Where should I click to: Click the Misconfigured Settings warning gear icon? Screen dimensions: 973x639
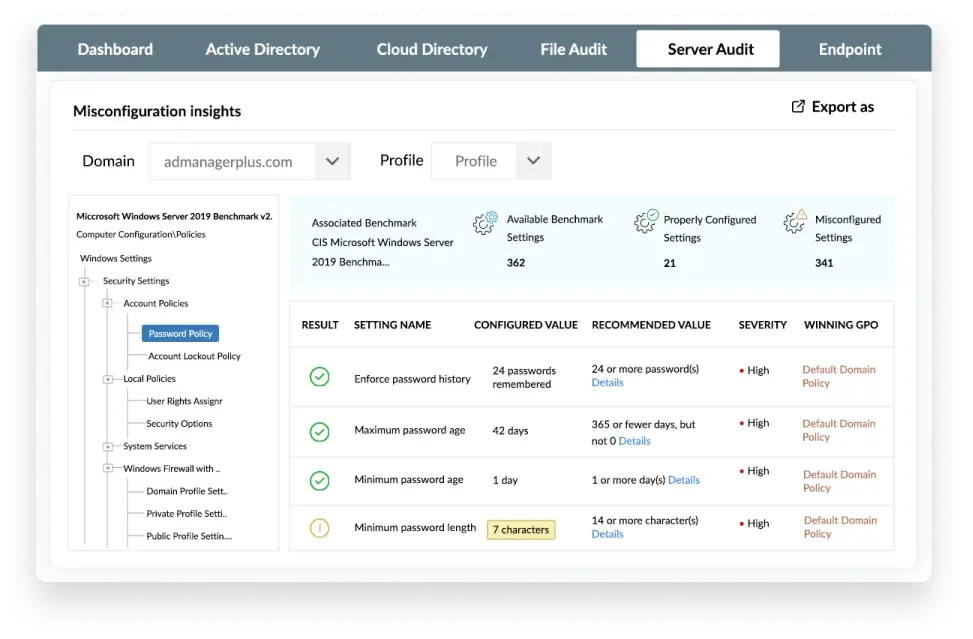click(x=795, y=221)
